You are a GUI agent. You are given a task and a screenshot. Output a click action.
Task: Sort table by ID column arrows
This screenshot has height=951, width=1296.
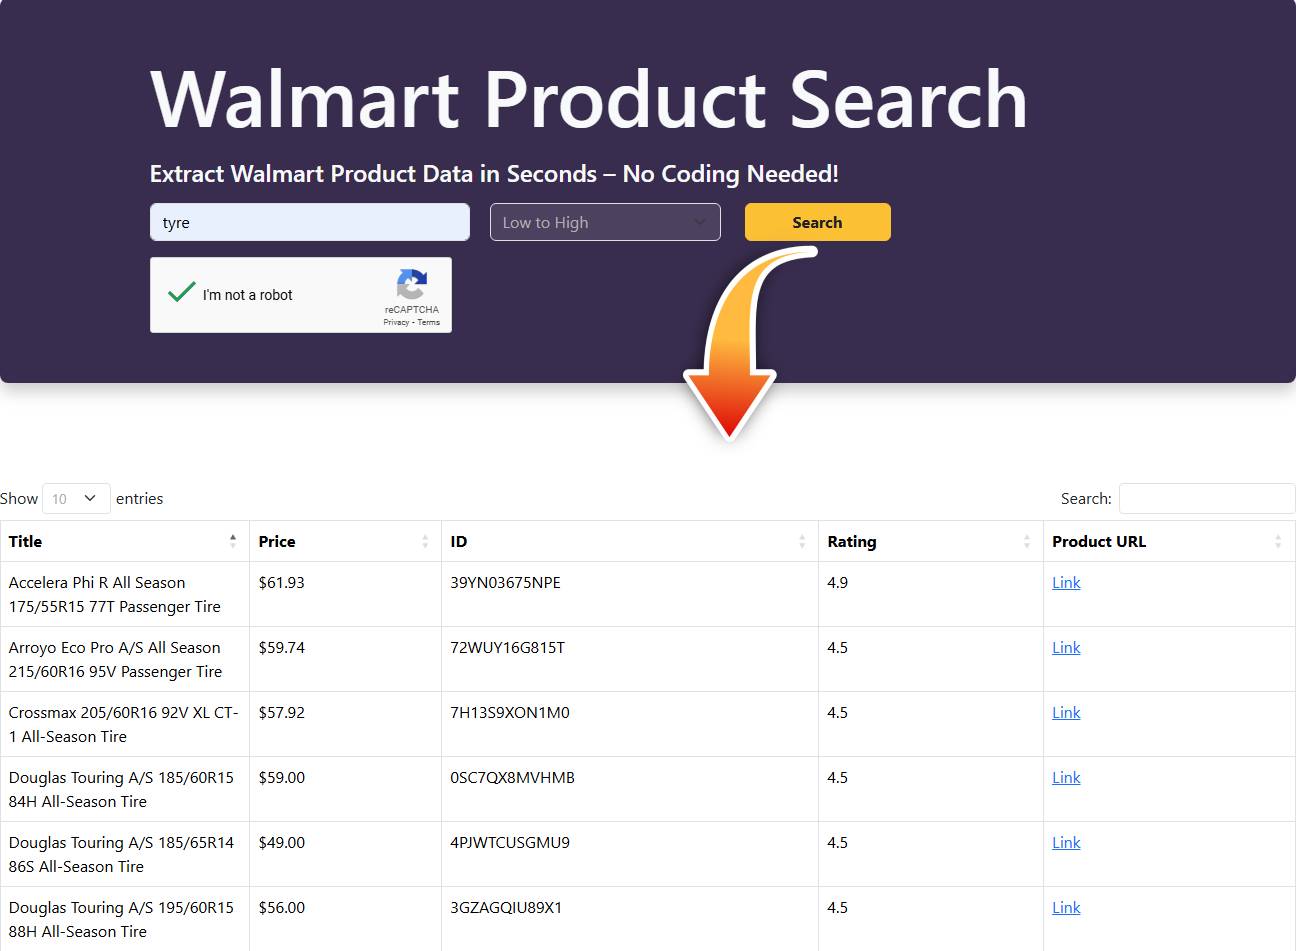coord(802,541)
